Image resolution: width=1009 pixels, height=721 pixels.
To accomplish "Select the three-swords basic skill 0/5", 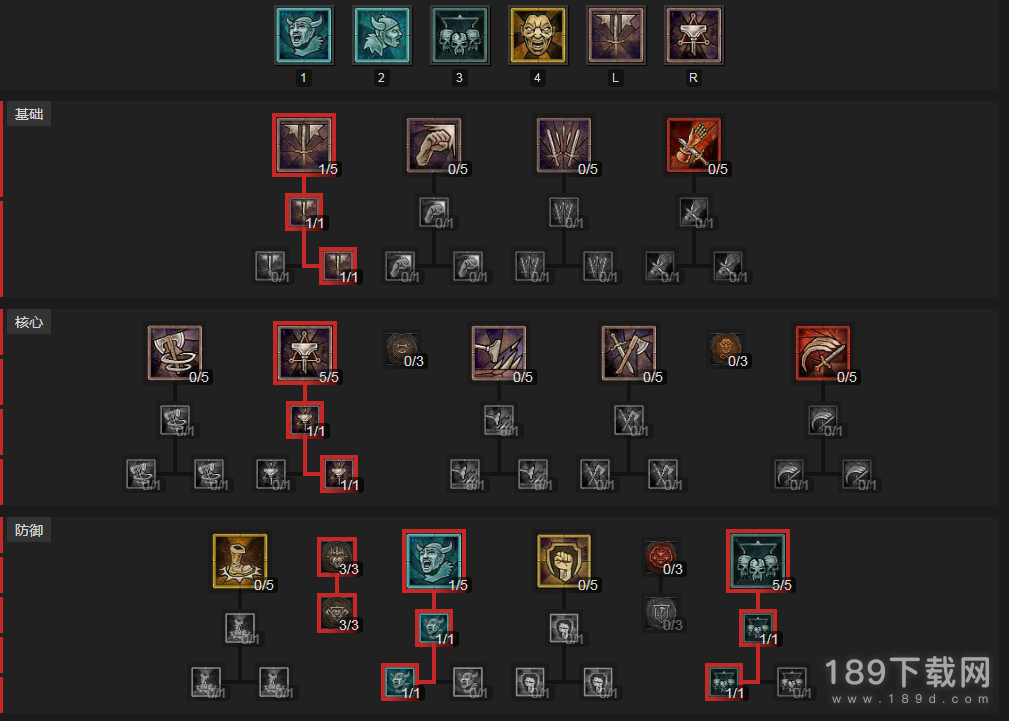I will [564, 145].
